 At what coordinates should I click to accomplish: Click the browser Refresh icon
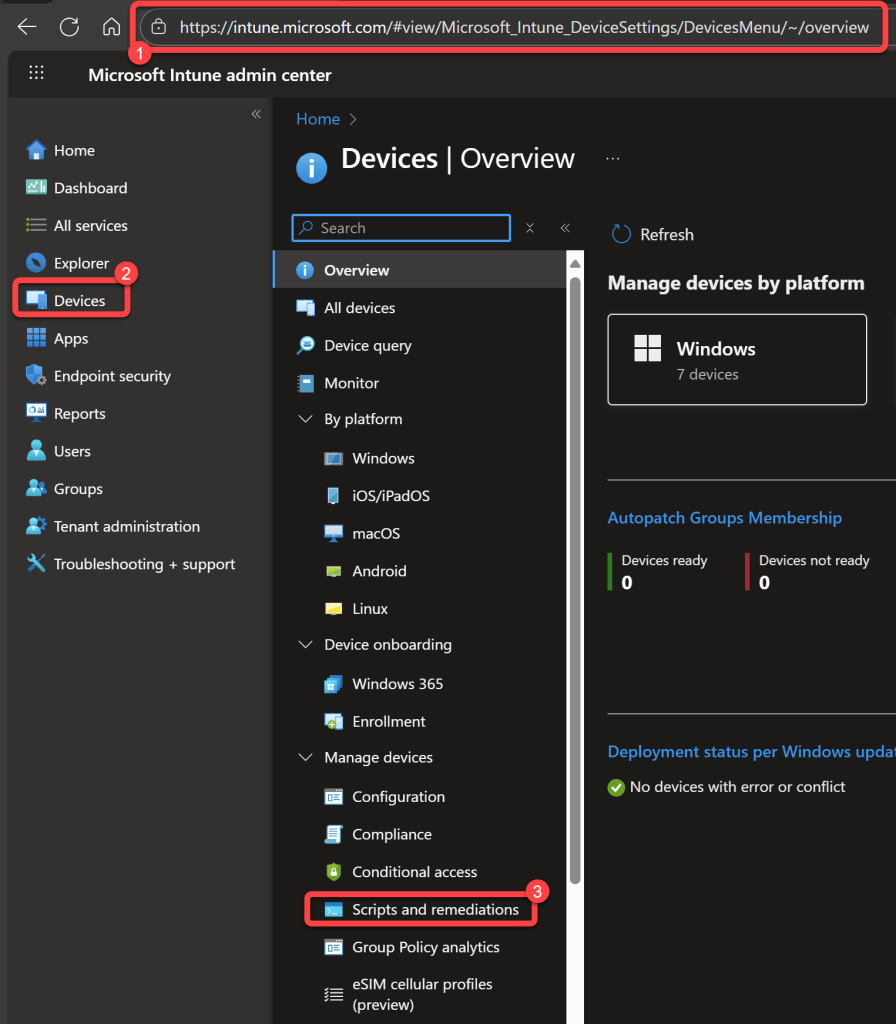point(69,27)
